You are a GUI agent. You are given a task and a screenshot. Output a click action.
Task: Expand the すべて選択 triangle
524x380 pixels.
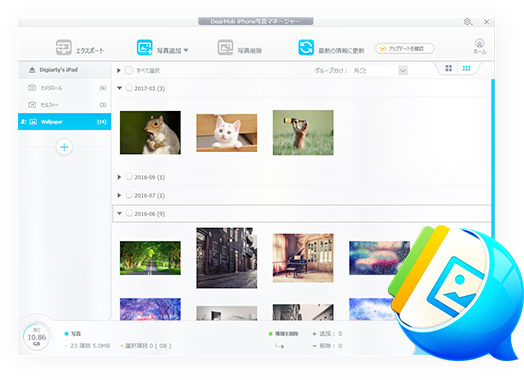click(119, 71)
